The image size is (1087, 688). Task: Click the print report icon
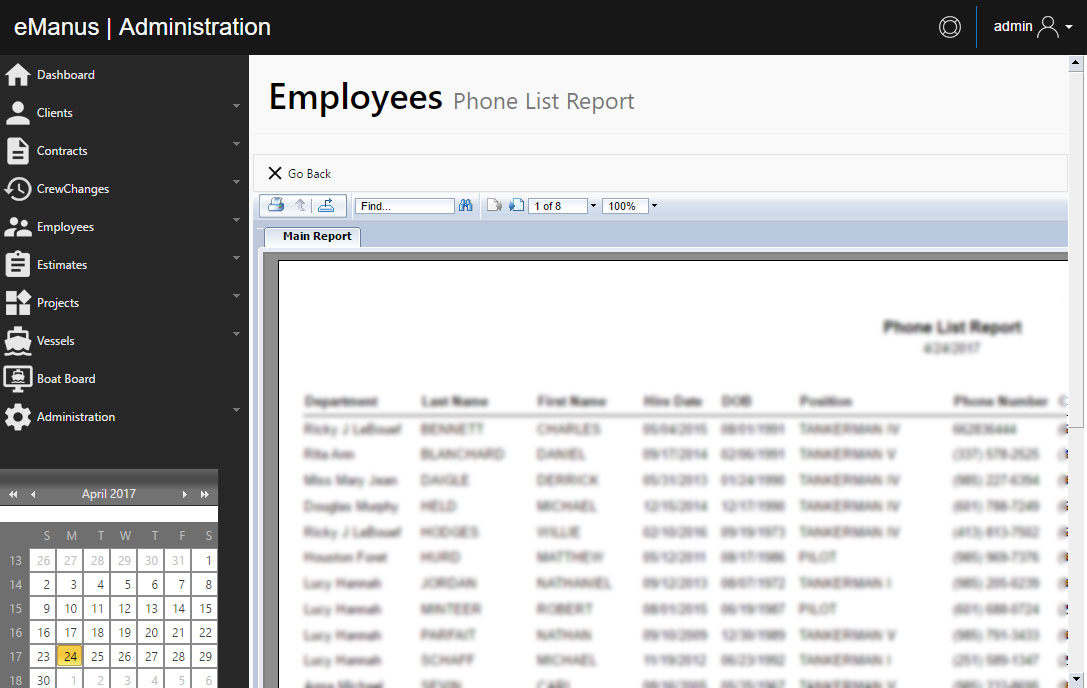[275, 206]
